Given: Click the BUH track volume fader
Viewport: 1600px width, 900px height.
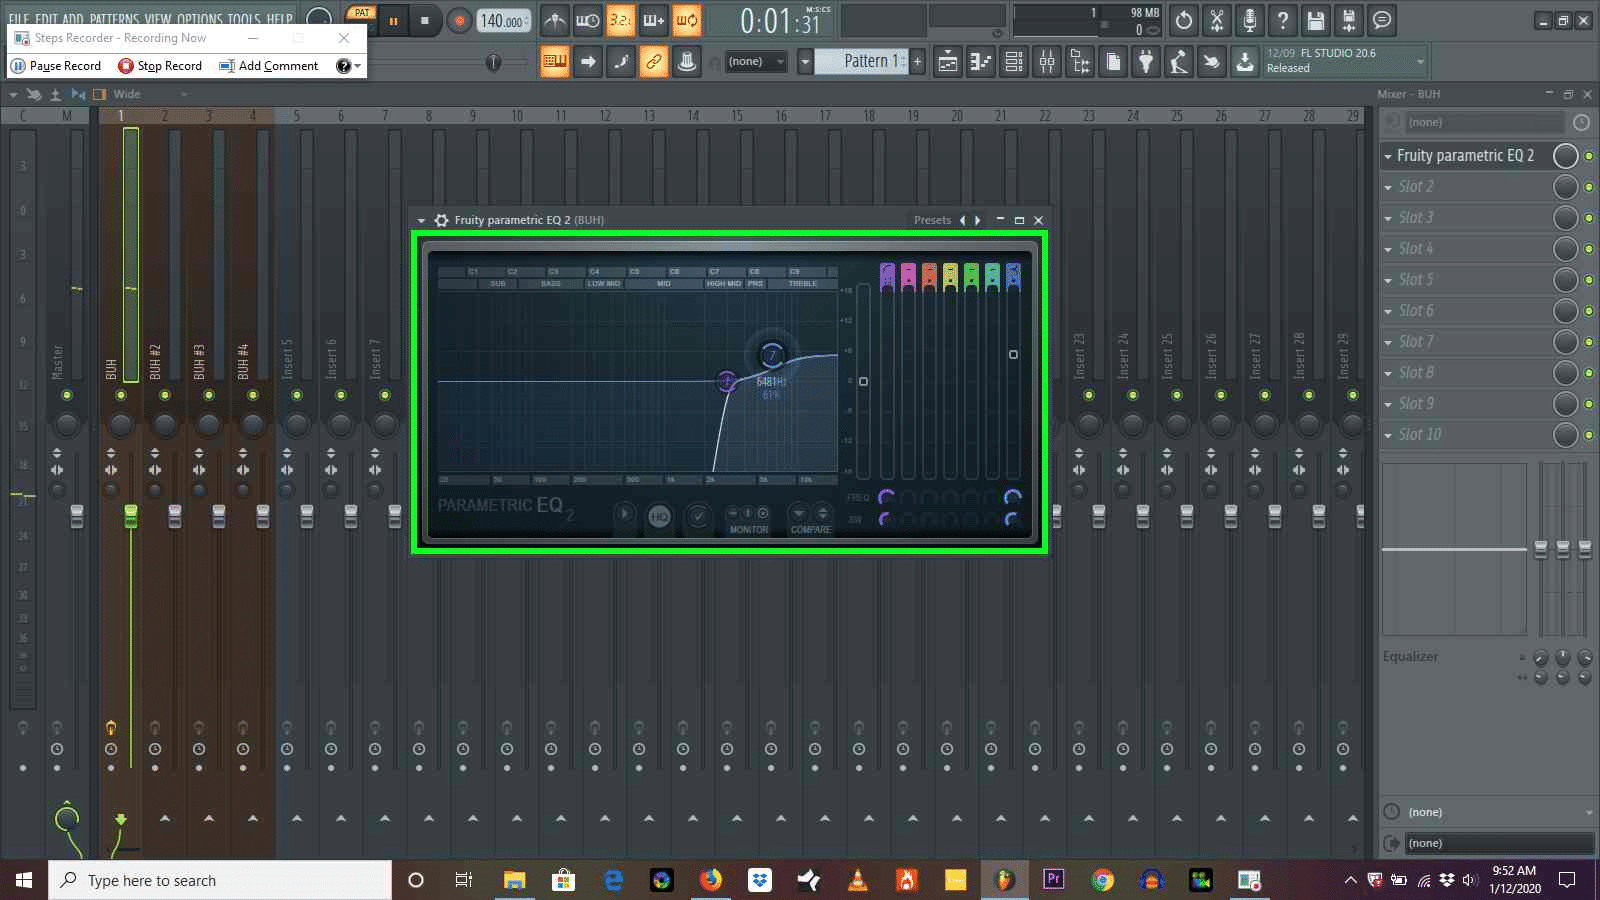Looking at the screenshot, I should [x=131, y=516].
